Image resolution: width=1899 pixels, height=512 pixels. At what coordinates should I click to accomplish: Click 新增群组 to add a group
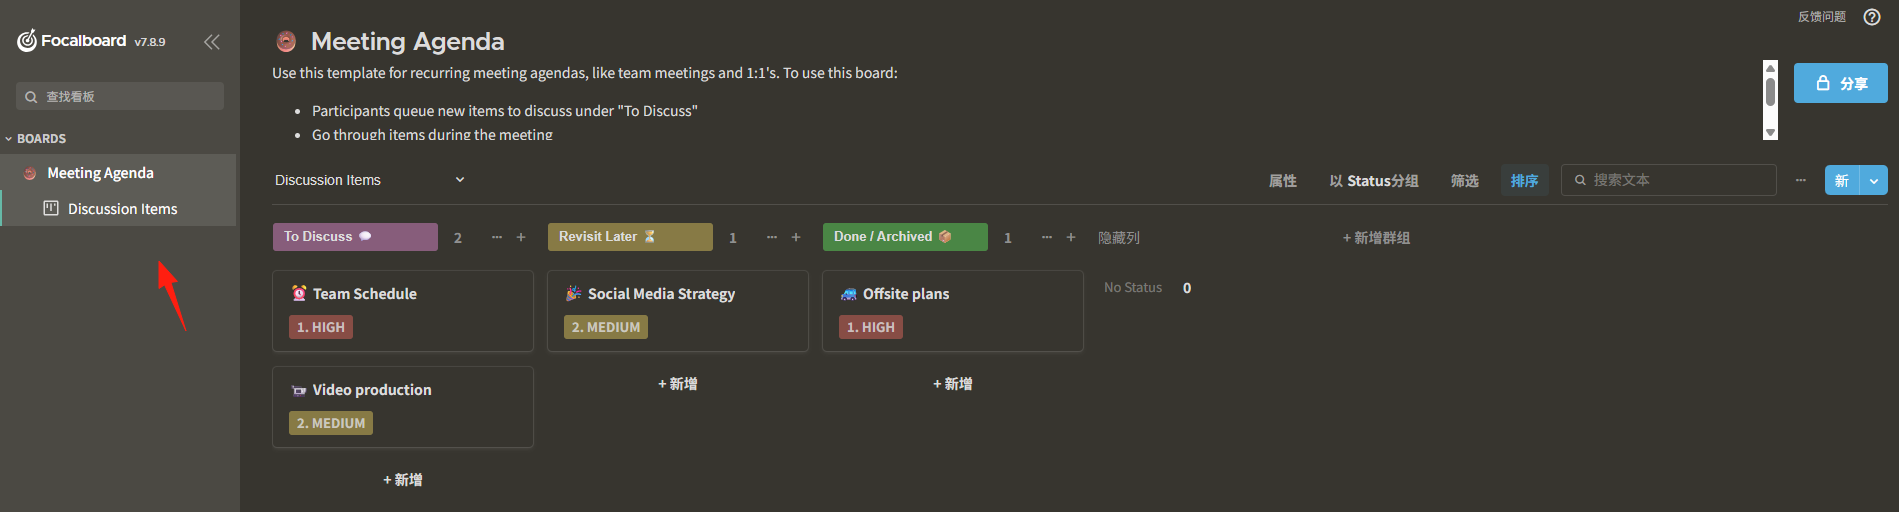click(x=1376, y=238)
